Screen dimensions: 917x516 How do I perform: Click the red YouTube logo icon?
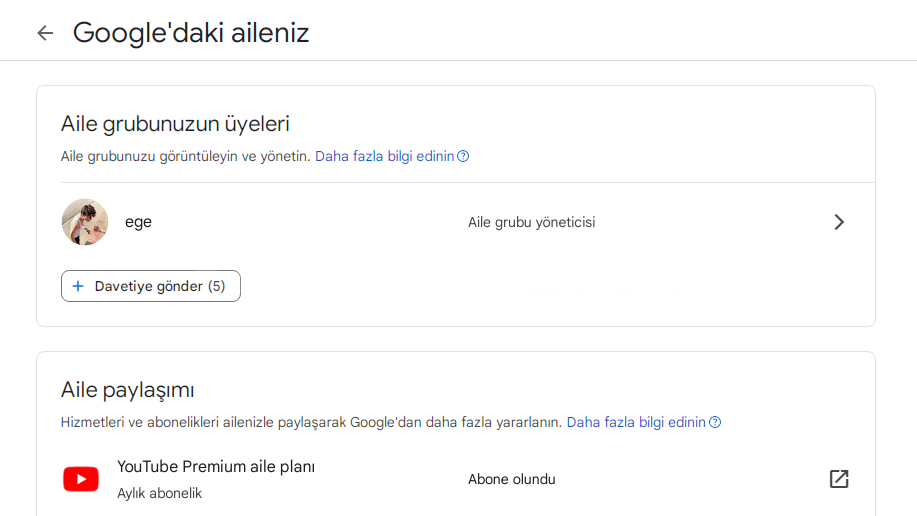81,479
